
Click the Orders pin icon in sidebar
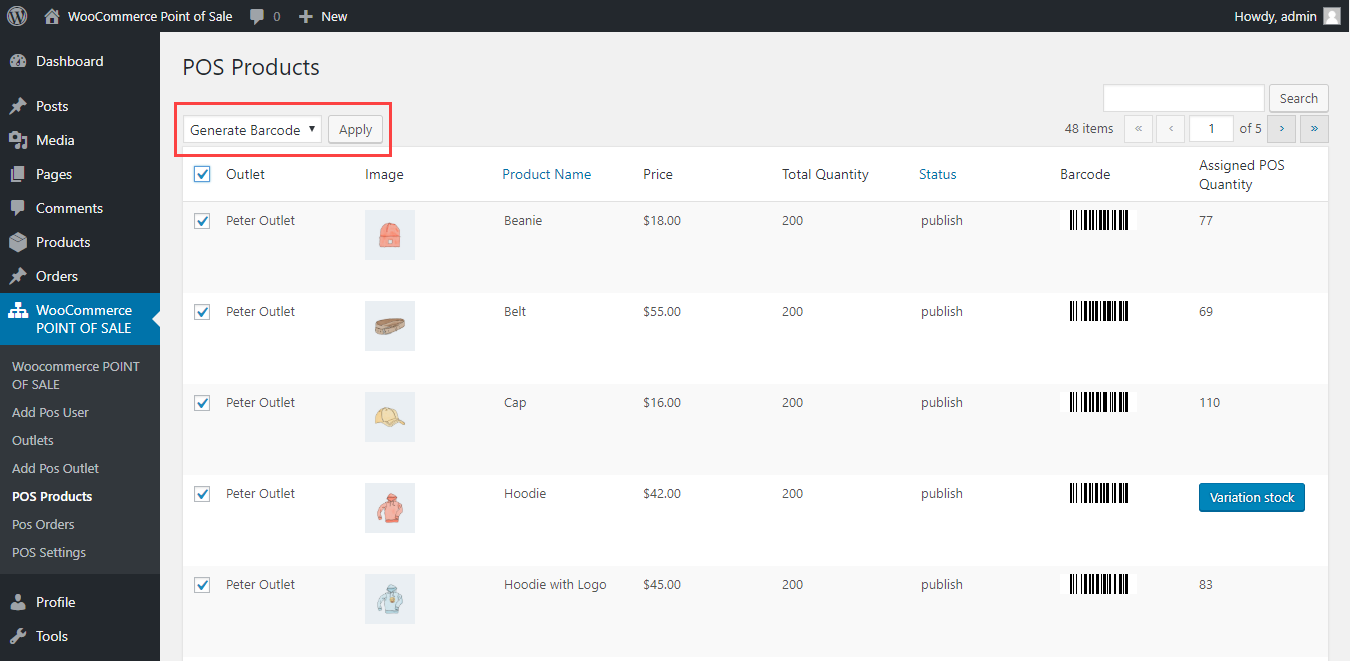(18, 276)
